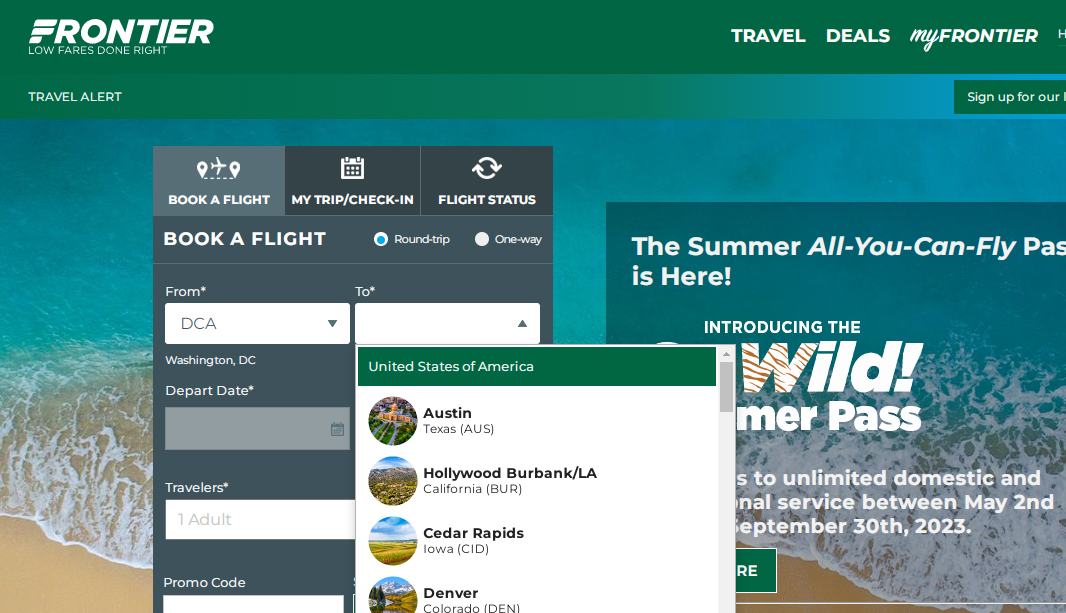Viewport: 1066px width, 613px height.
Task: Open the myFRONTIER menu
Action: 974,37
